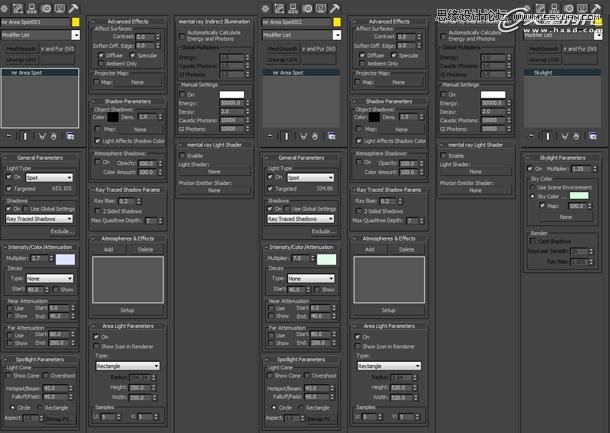Toggle Light Affects Shadow Color for Spot002
This screenshot has height=433, width=610.
click(359, 141)
